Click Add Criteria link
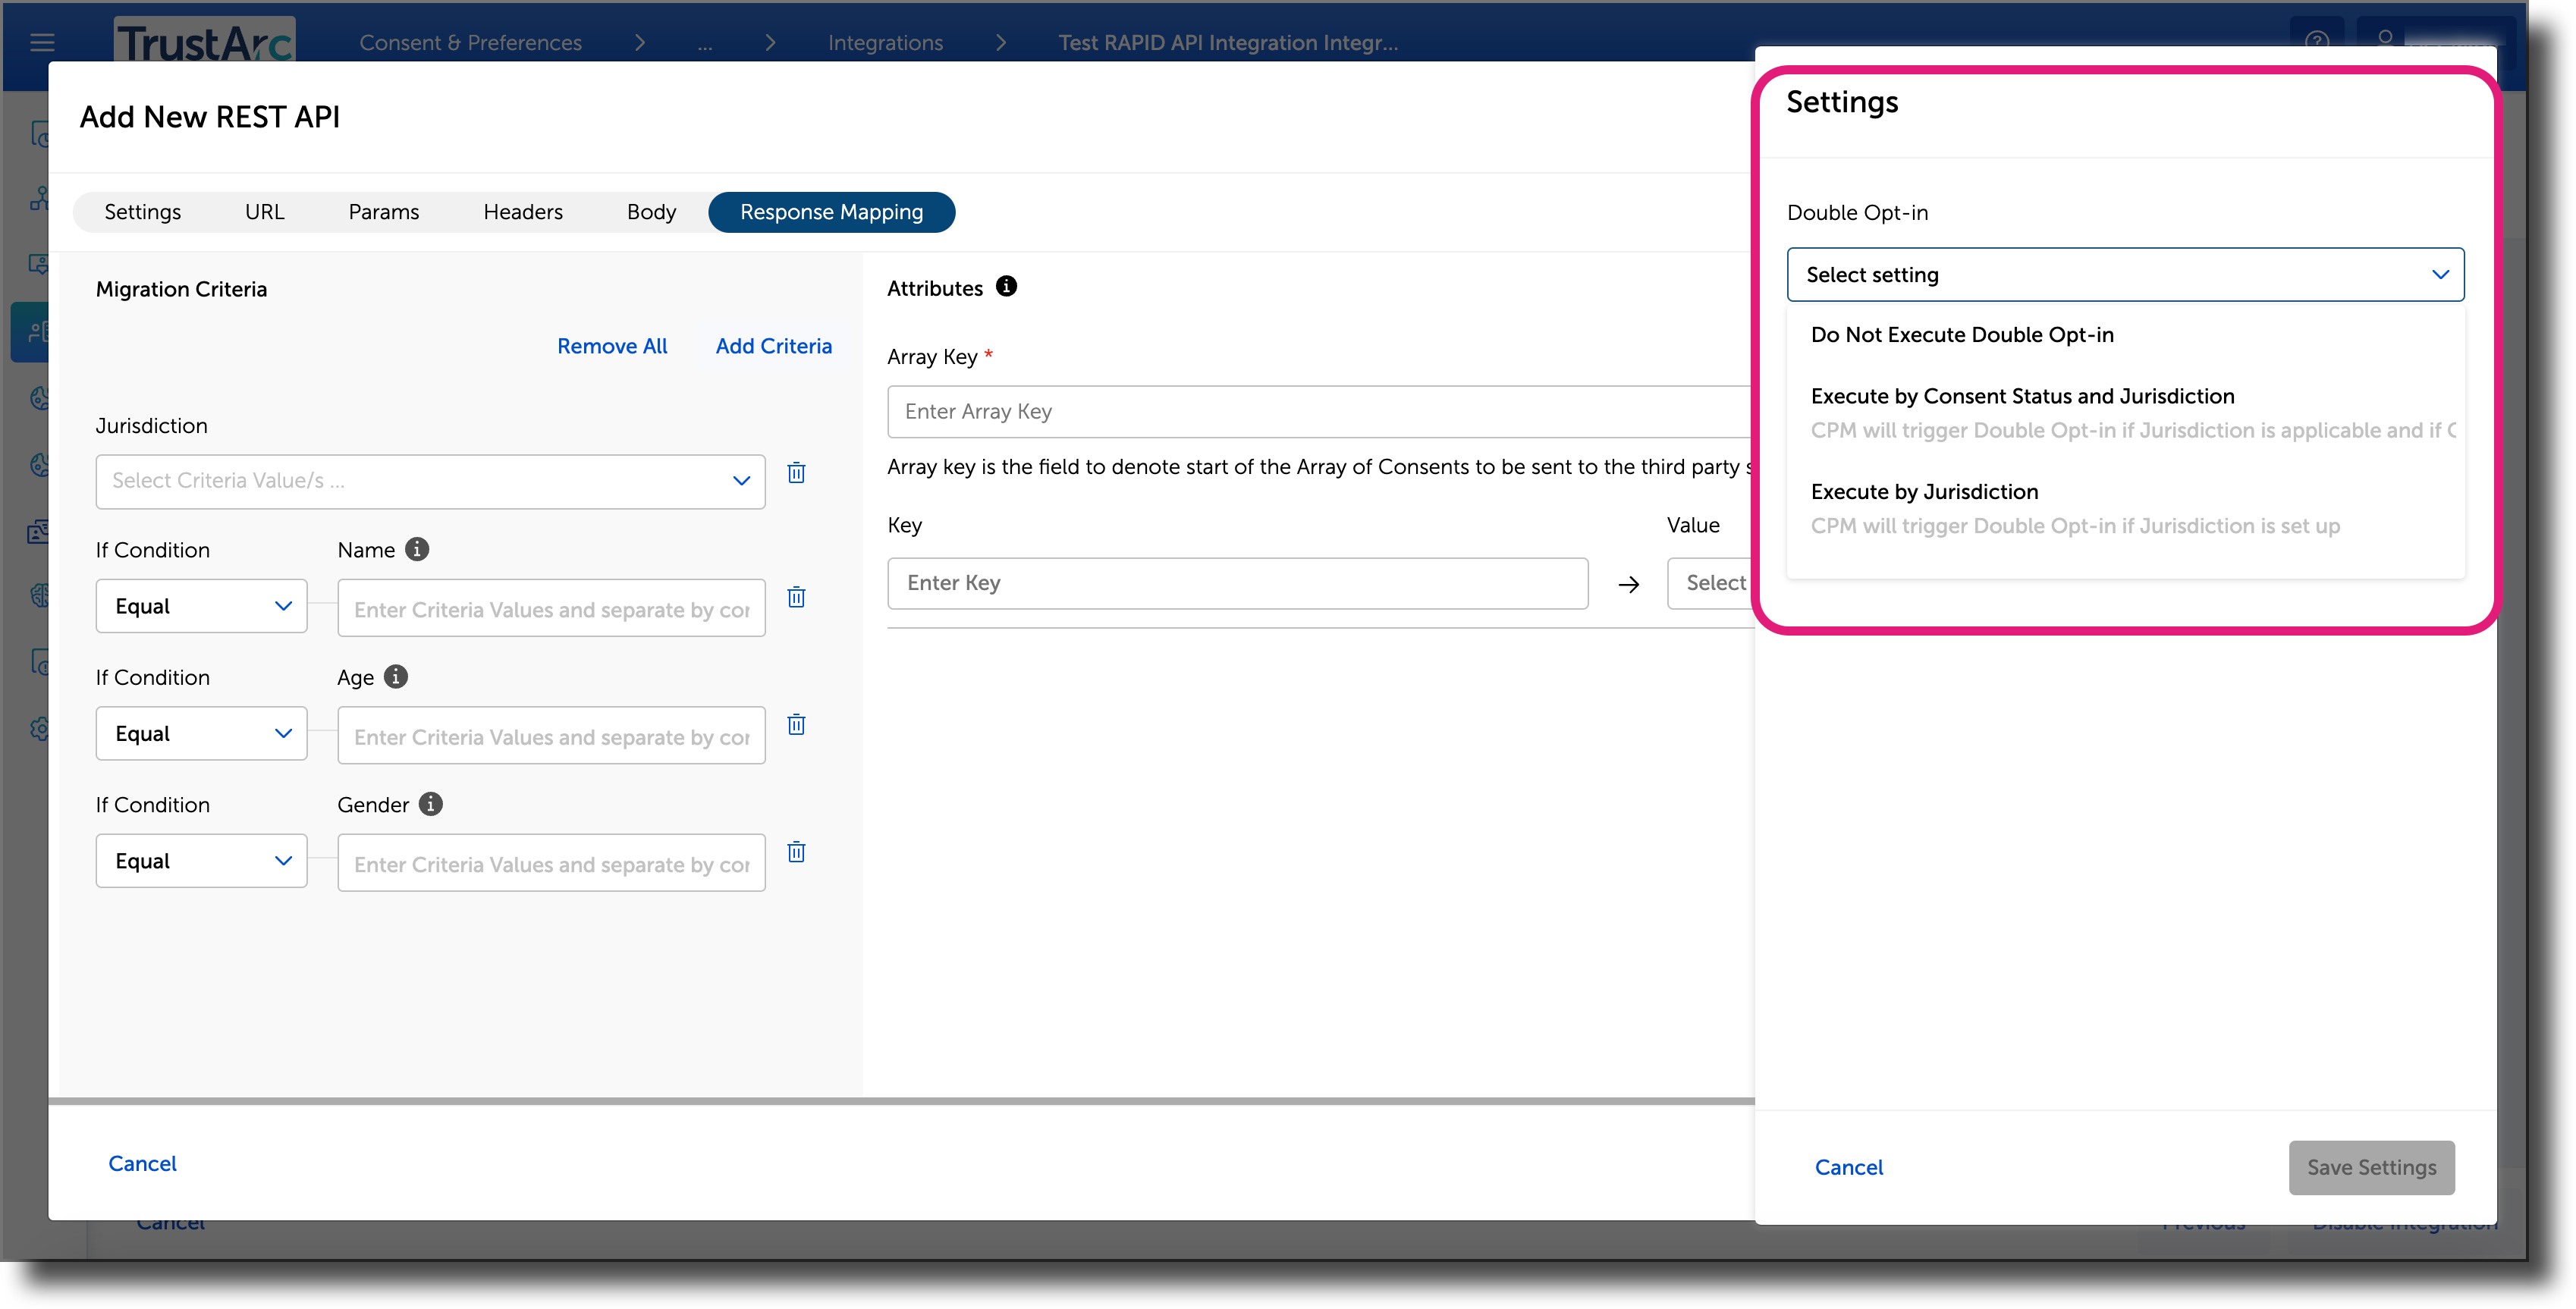The height and width of the screenshot is (1309, 2576). [773, 346]
